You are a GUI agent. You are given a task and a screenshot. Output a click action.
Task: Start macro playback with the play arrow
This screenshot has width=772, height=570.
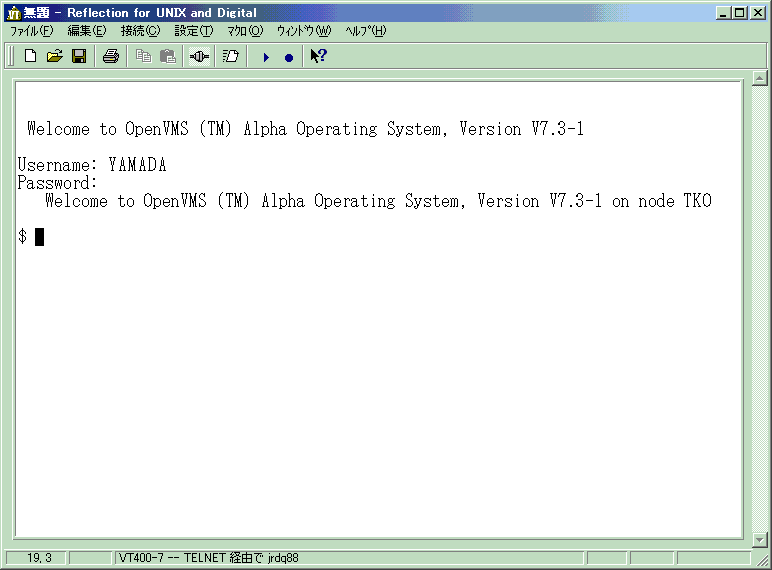pyautogui.click(x=266, y=58)
